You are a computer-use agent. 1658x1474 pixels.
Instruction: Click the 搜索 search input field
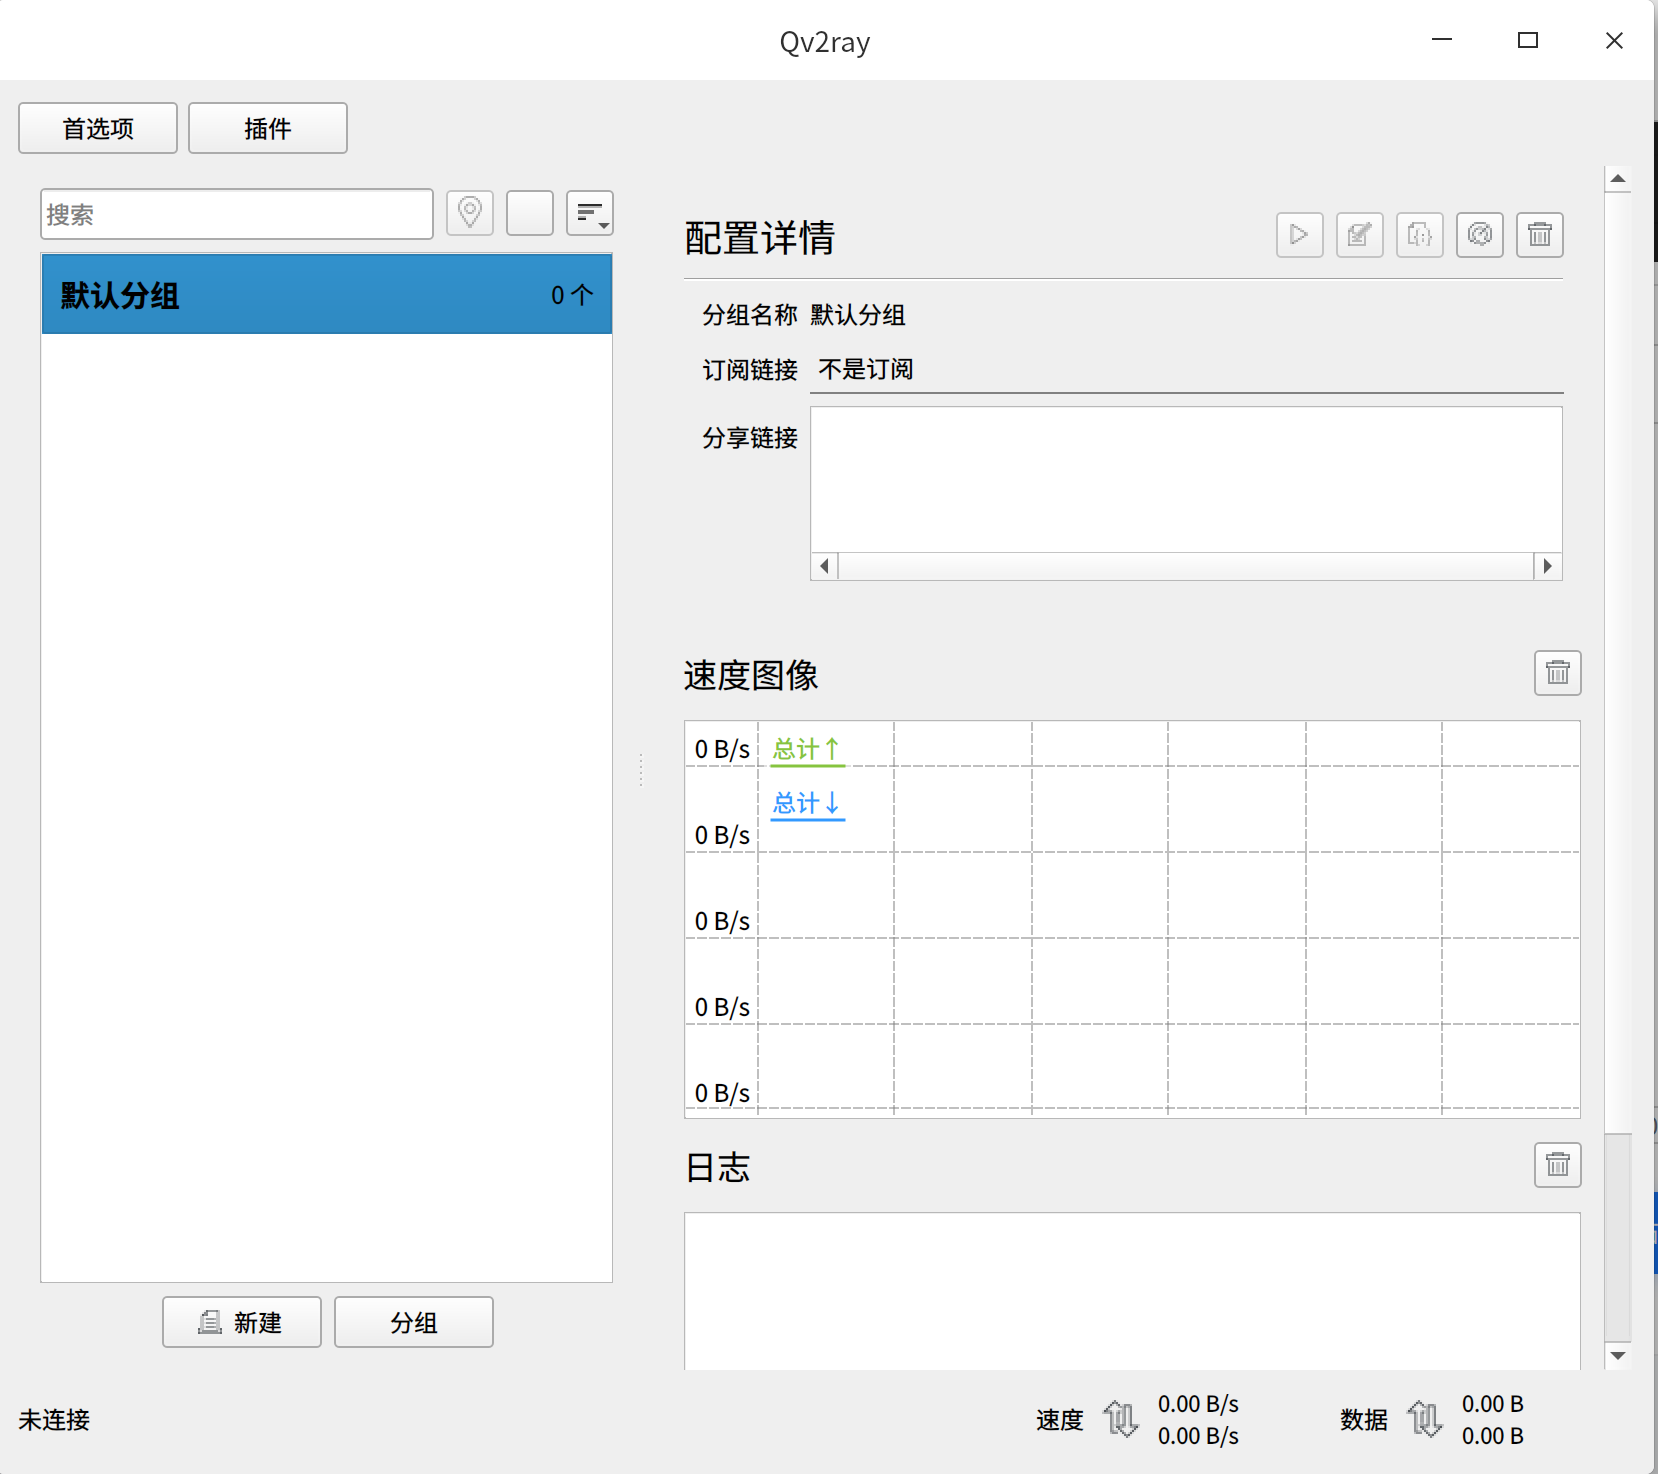point(237,214)
